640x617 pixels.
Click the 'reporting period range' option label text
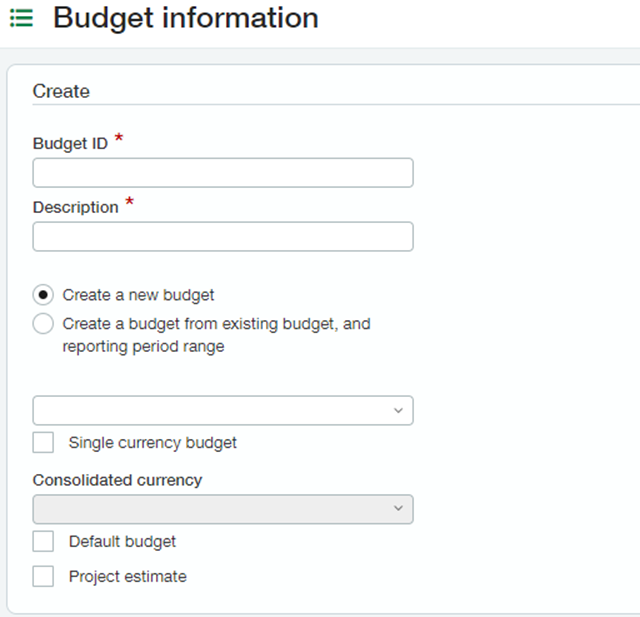[143, 346]
